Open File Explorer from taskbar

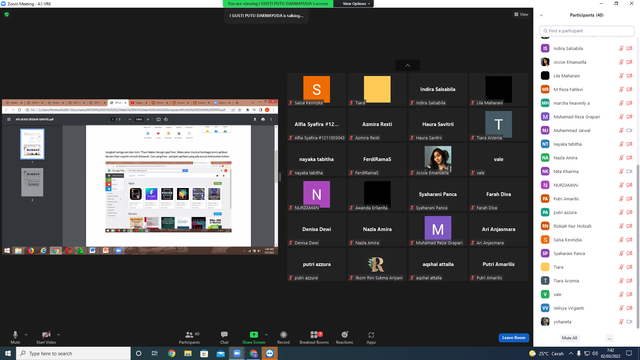188,353
